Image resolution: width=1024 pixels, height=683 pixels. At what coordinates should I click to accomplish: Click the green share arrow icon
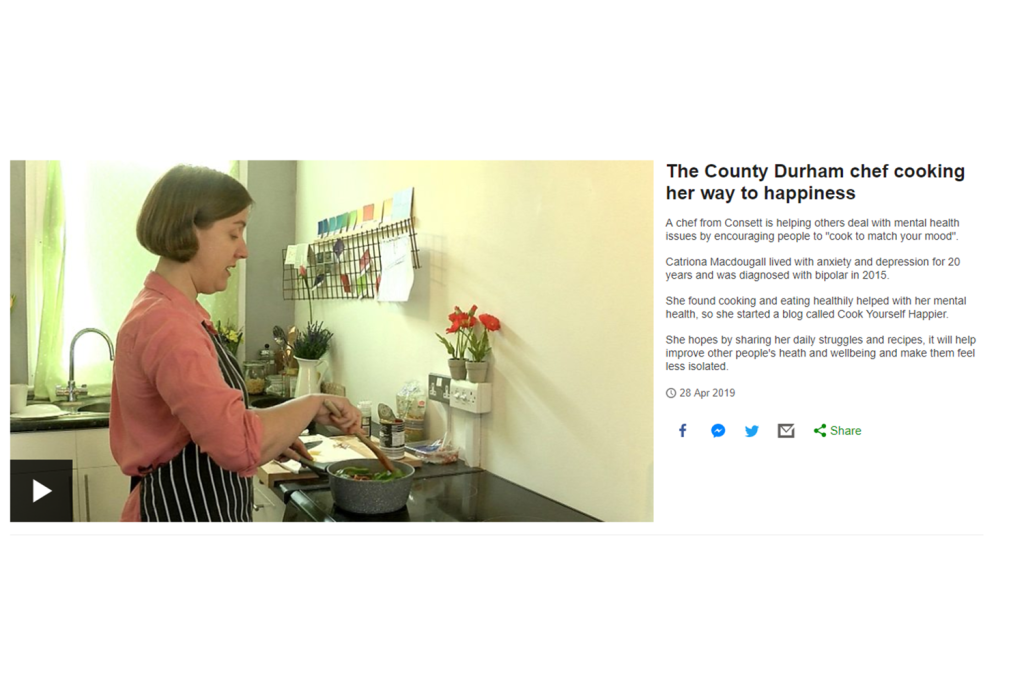[x=820, y=430]
